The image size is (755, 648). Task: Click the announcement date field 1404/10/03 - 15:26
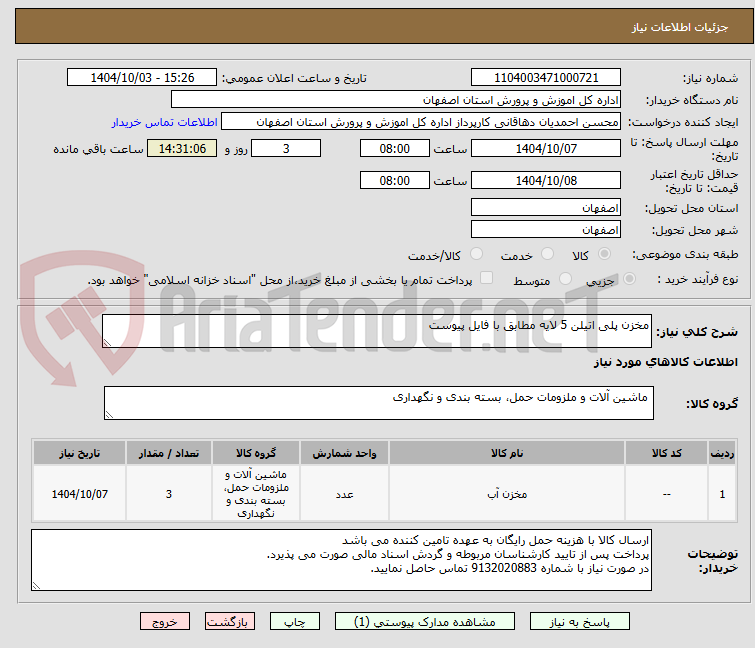click(142, 78)
